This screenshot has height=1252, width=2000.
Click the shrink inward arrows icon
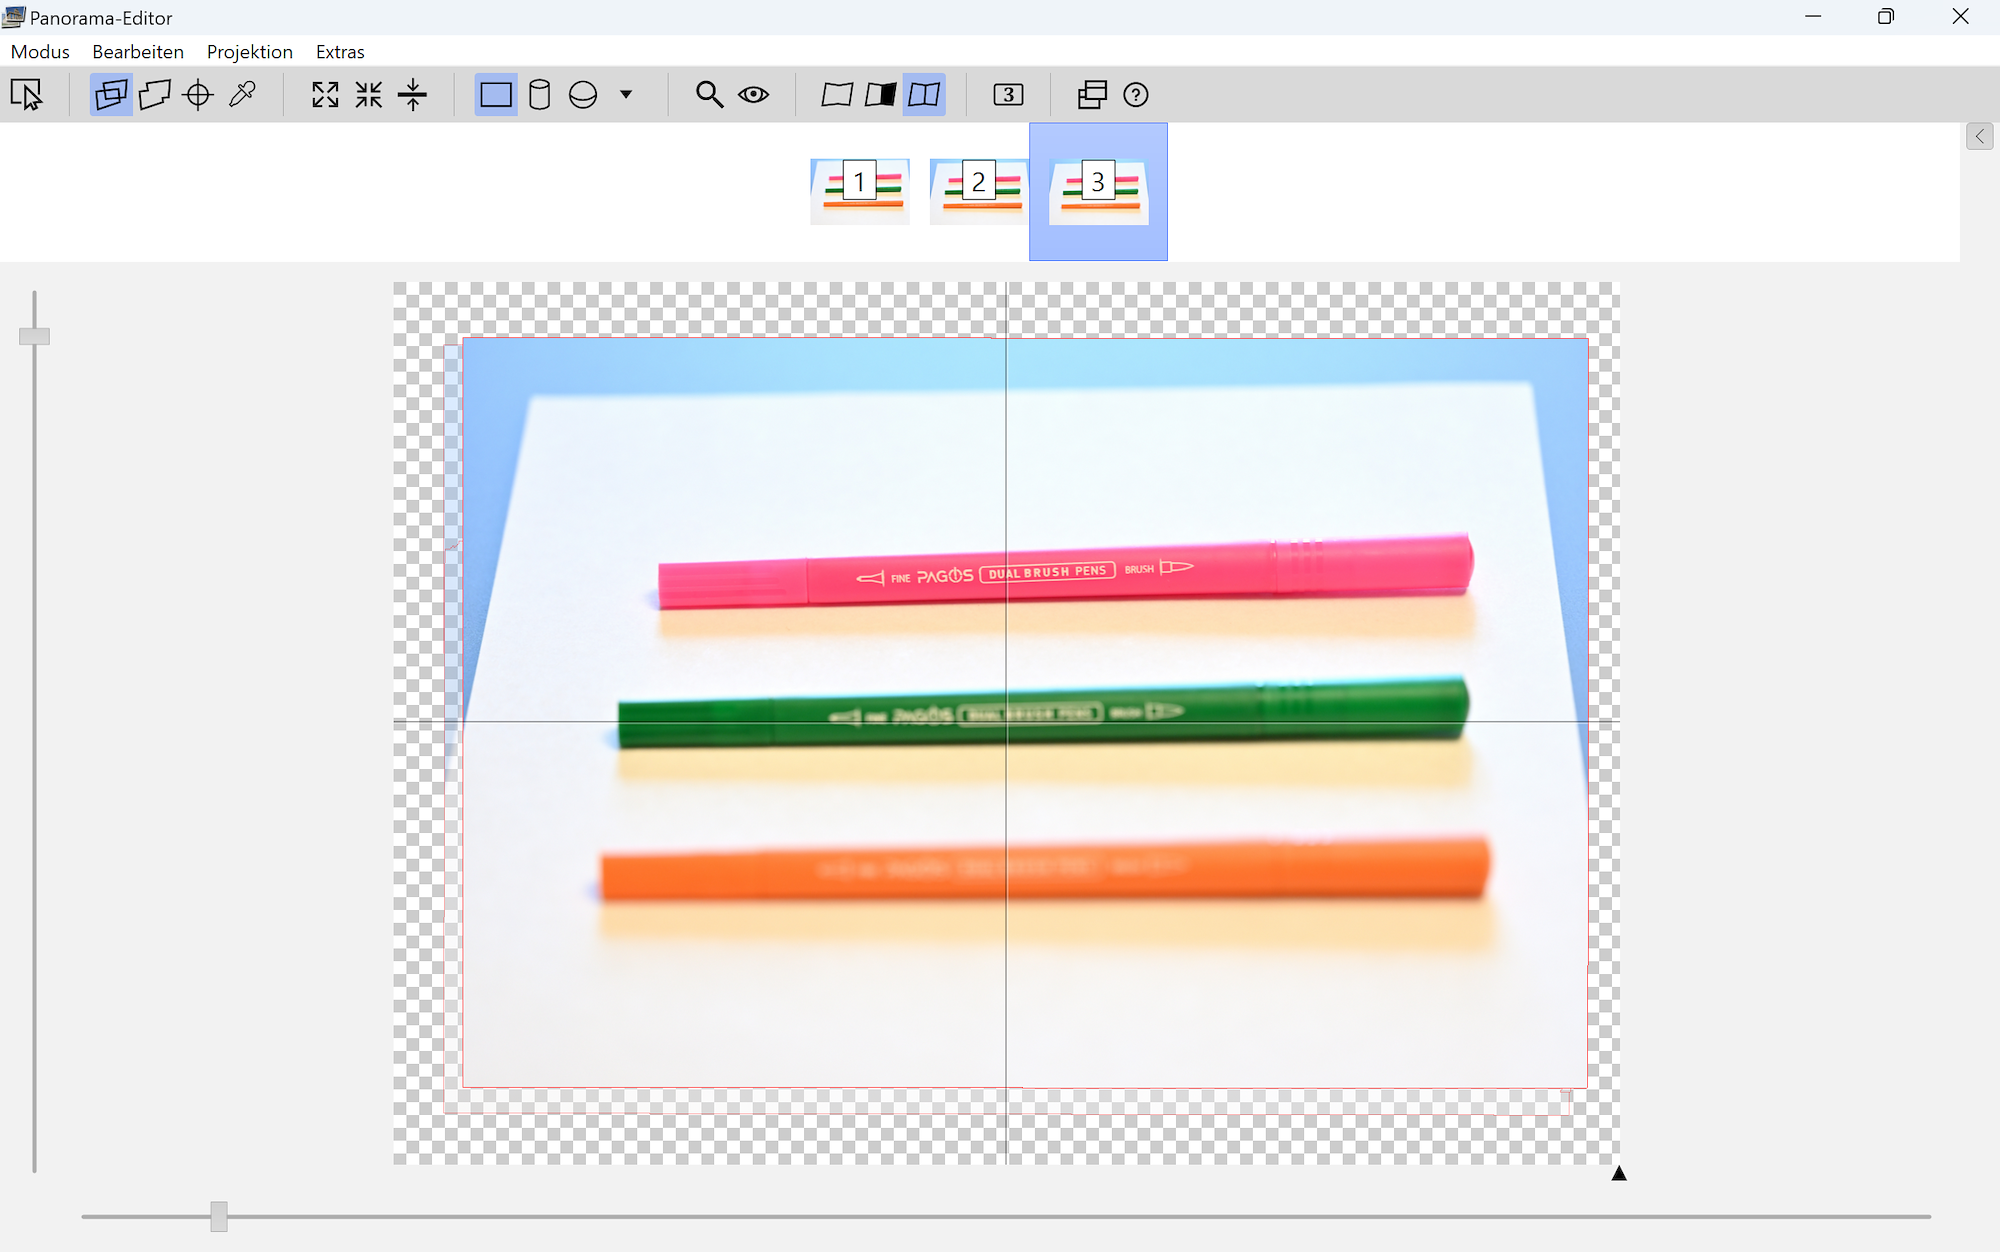369,95
